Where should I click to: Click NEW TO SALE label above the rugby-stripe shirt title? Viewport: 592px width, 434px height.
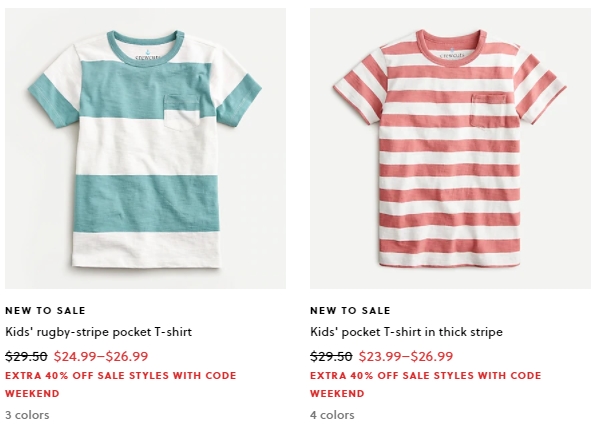[45, 311]
